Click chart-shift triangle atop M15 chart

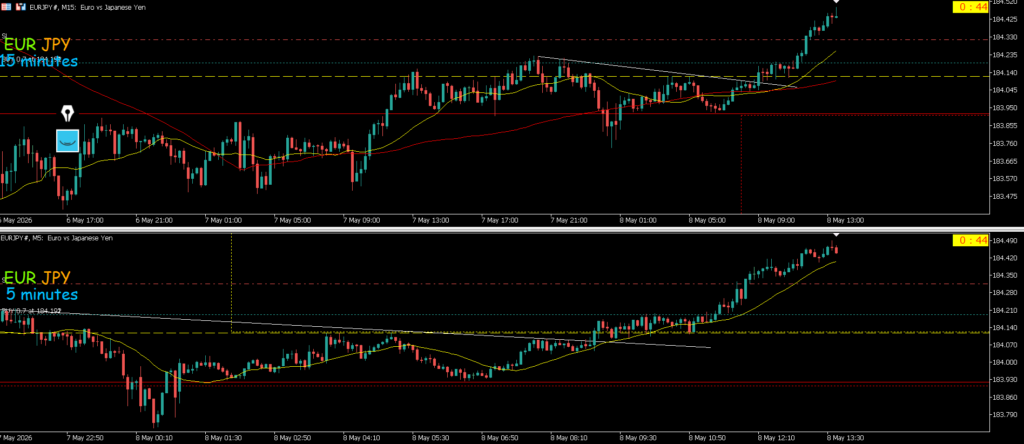[x=837, y=2]
